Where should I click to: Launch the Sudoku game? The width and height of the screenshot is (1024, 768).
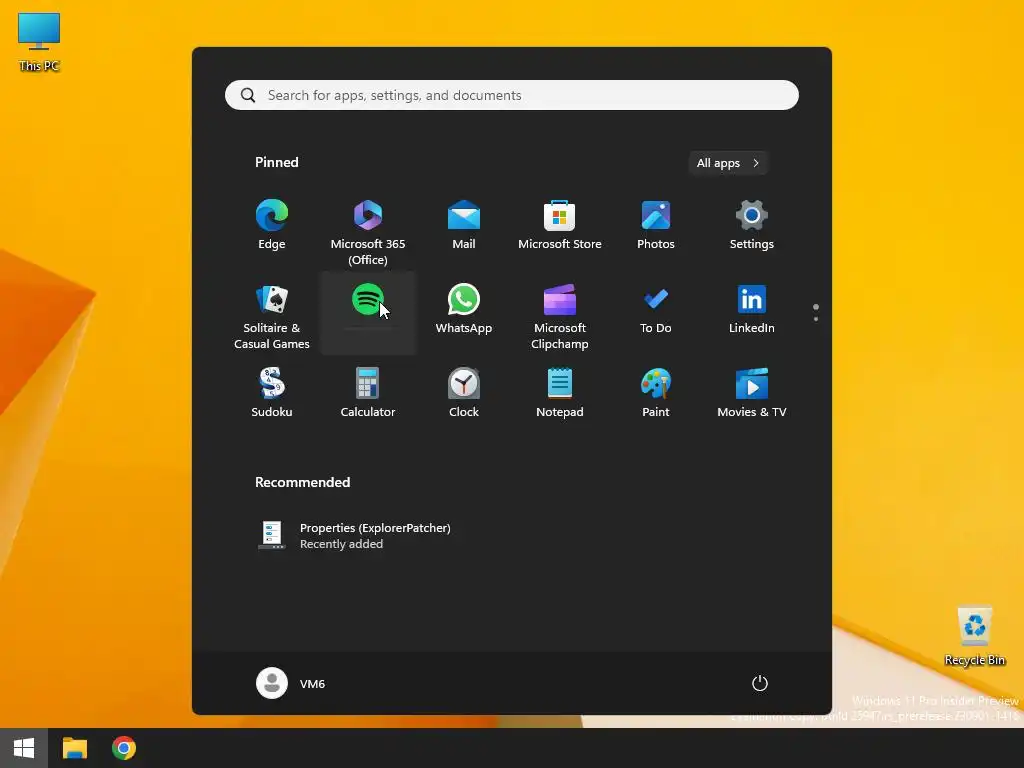point(272,392)
